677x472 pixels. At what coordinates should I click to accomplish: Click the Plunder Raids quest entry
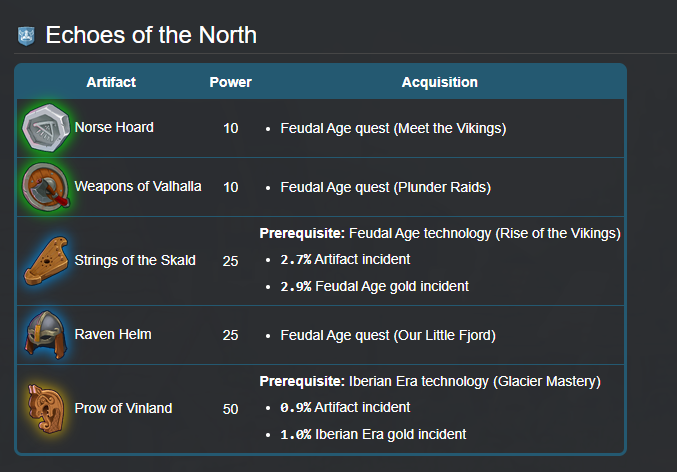tap(386, 187)
